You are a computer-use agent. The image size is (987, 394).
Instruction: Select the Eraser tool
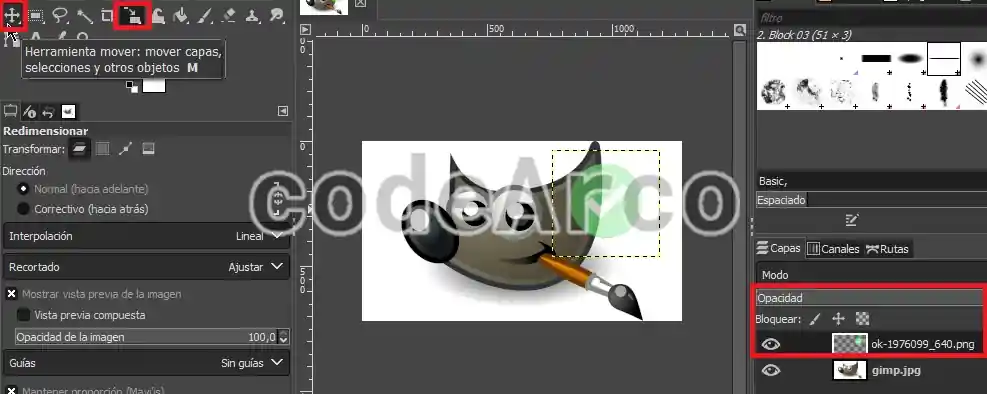[229, 16]
